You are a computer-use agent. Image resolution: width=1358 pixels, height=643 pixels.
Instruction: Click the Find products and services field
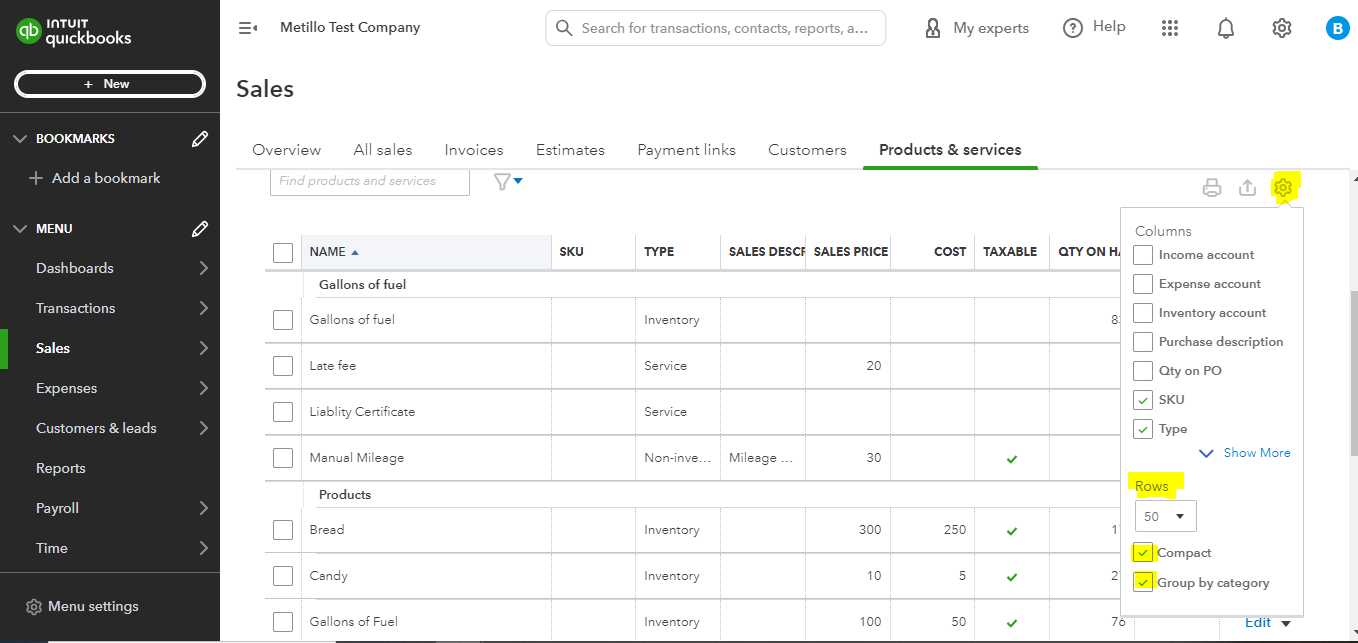(369, 181)
